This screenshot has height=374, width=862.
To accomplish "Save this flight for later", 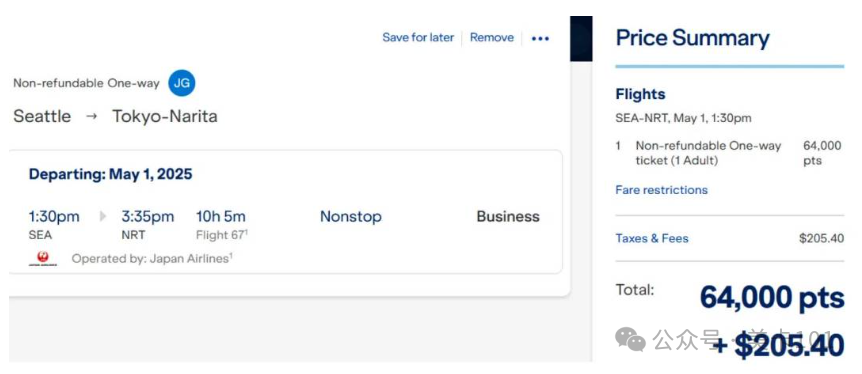I will [x=418, y=37].
